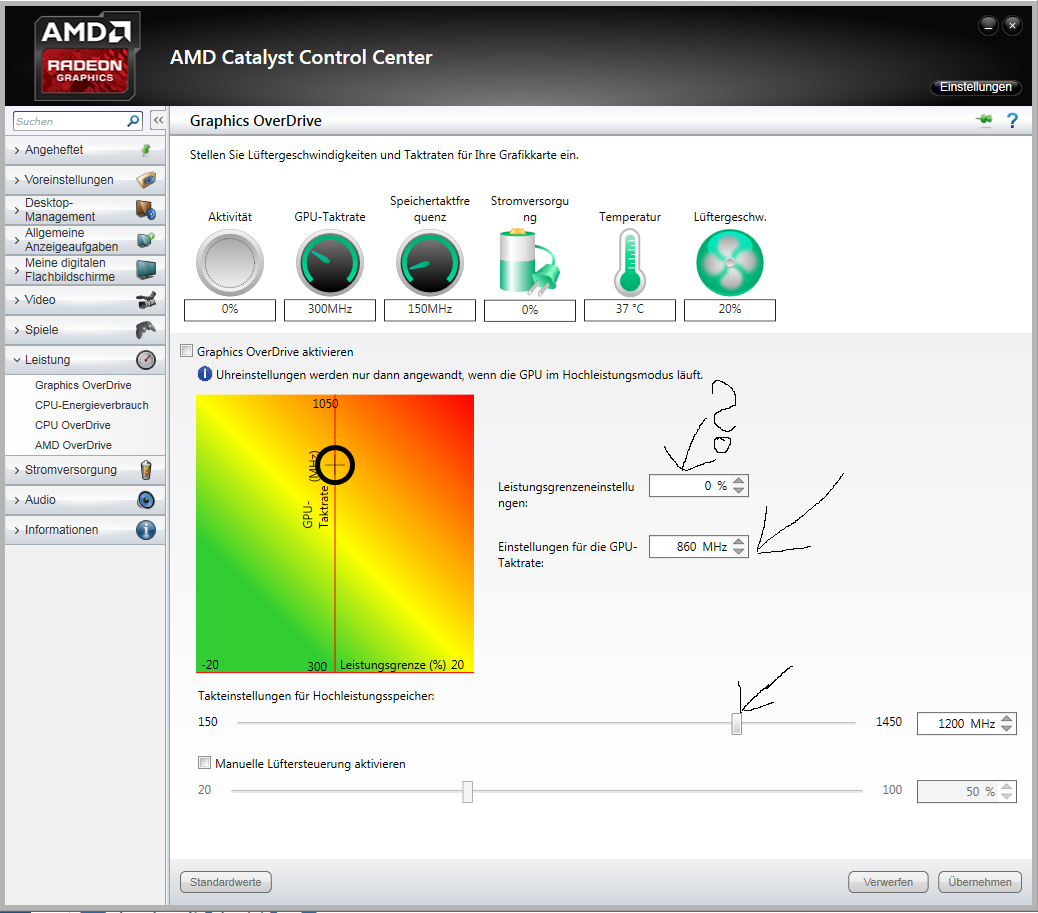Enable Graphics OverDrive aktivieren checkbox

[187, 351]
